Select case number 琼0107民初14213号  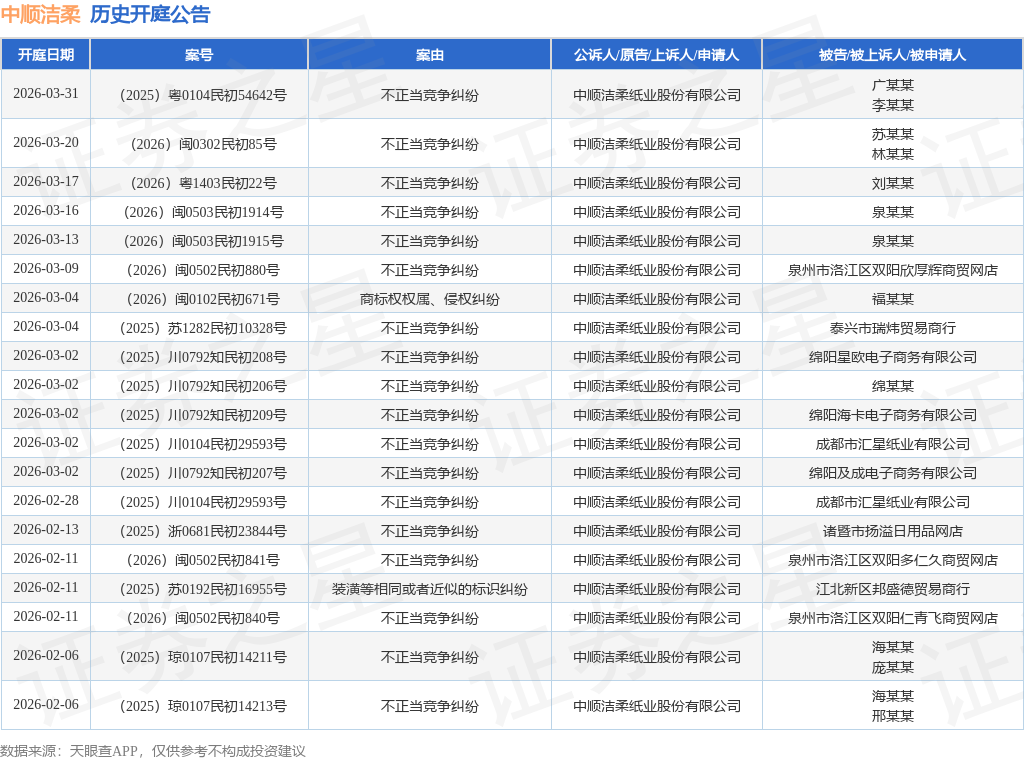click(203, 706)
